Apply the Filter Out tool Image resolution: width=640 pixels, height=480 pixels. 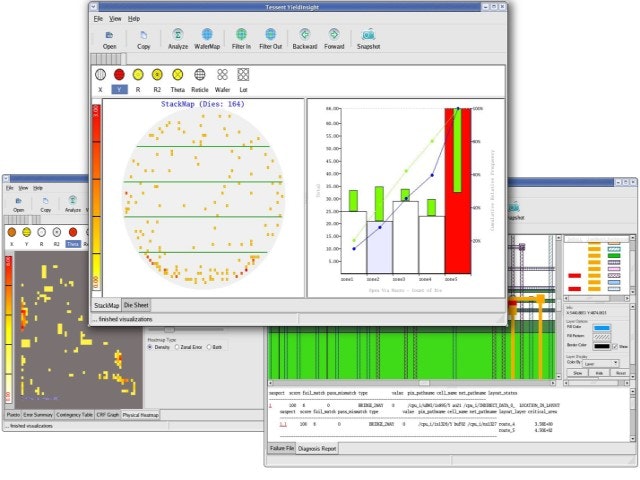pyautogui.click(x=271, y=34)
